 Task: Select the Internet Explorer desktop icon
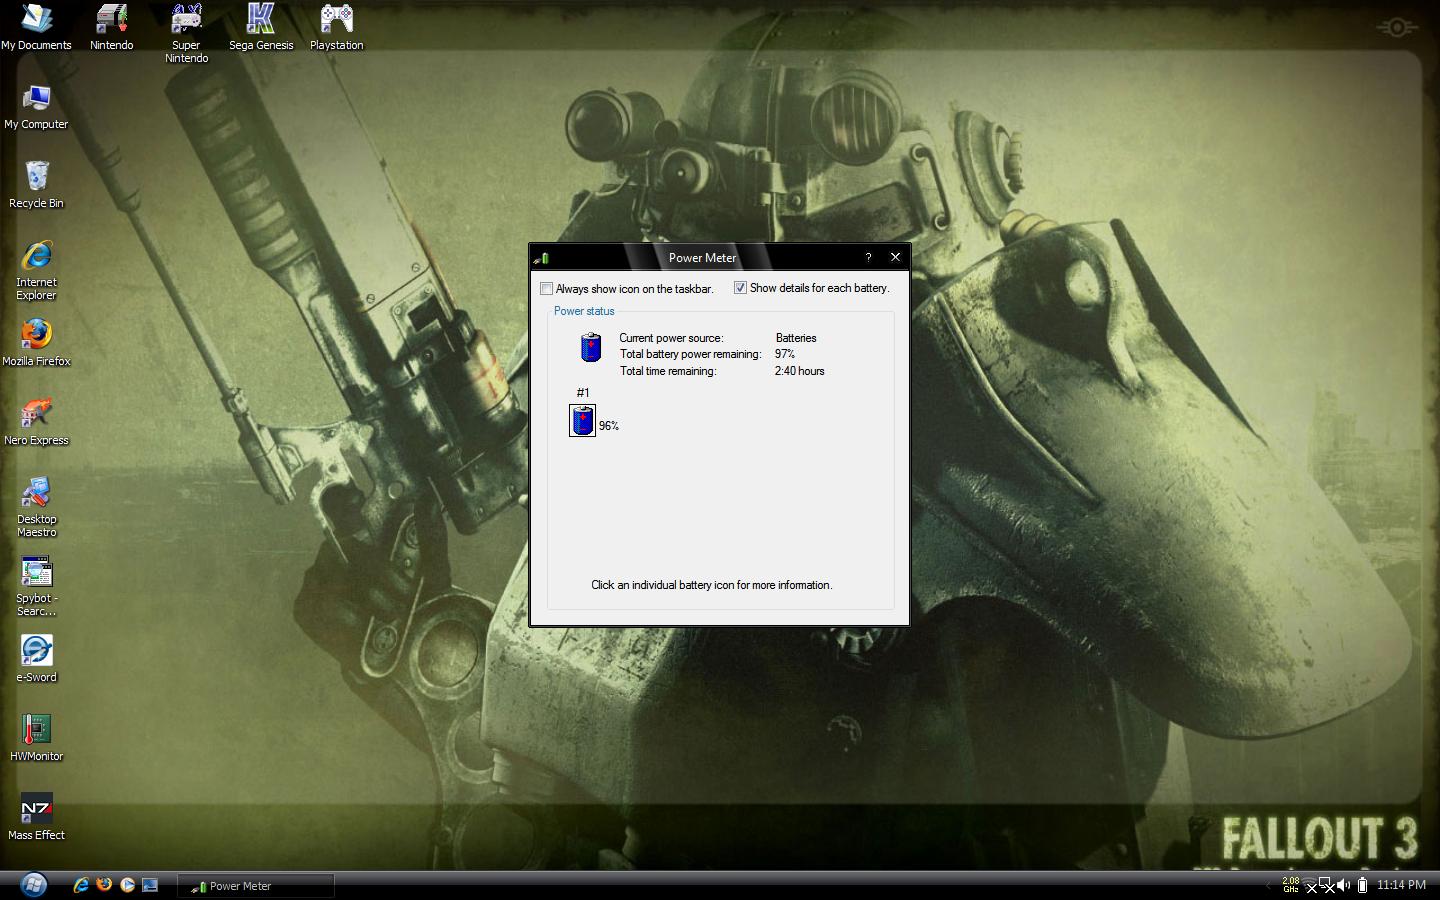pyautogui.click(x=36, y=270)
